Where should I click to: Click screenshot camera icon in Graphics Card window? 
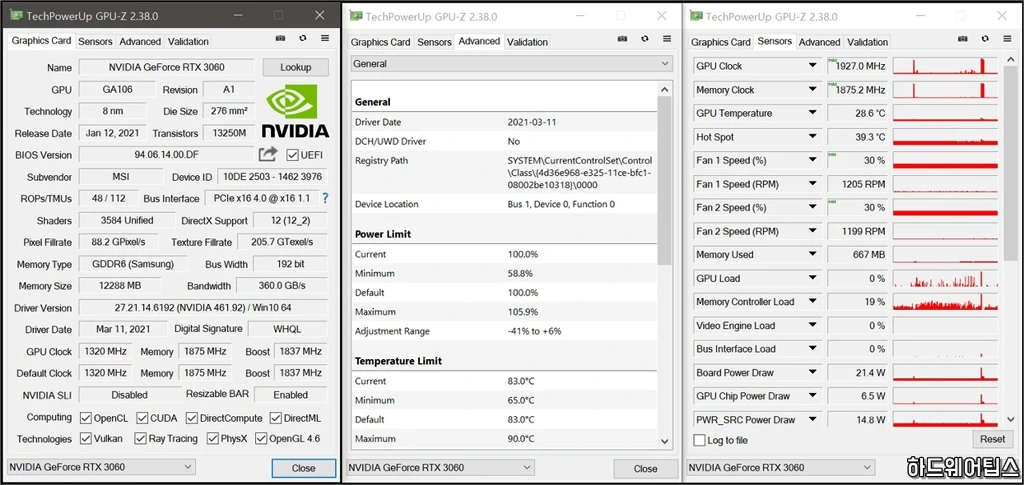[x=281, y=39]
